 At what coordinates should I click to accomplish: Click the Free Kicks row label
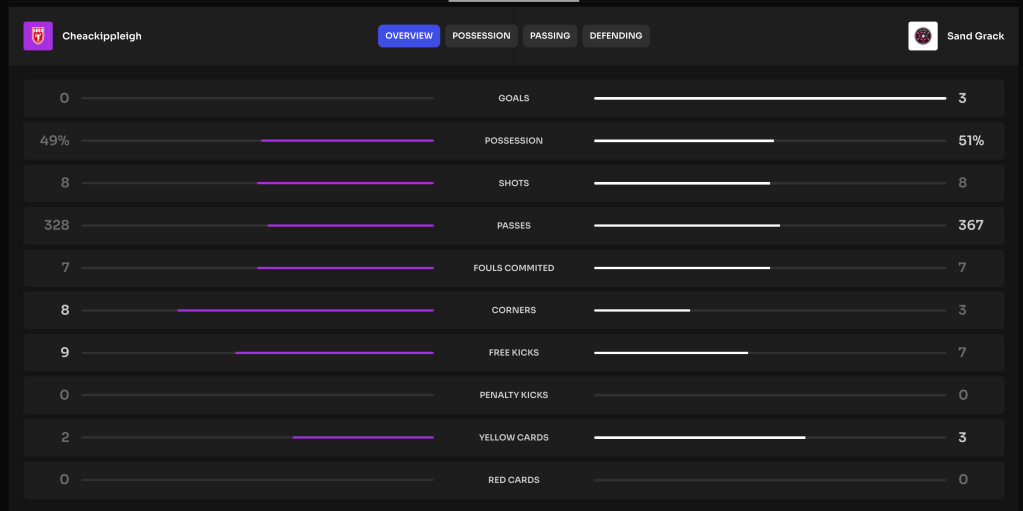pyautogui.click(x=514, y=353)
